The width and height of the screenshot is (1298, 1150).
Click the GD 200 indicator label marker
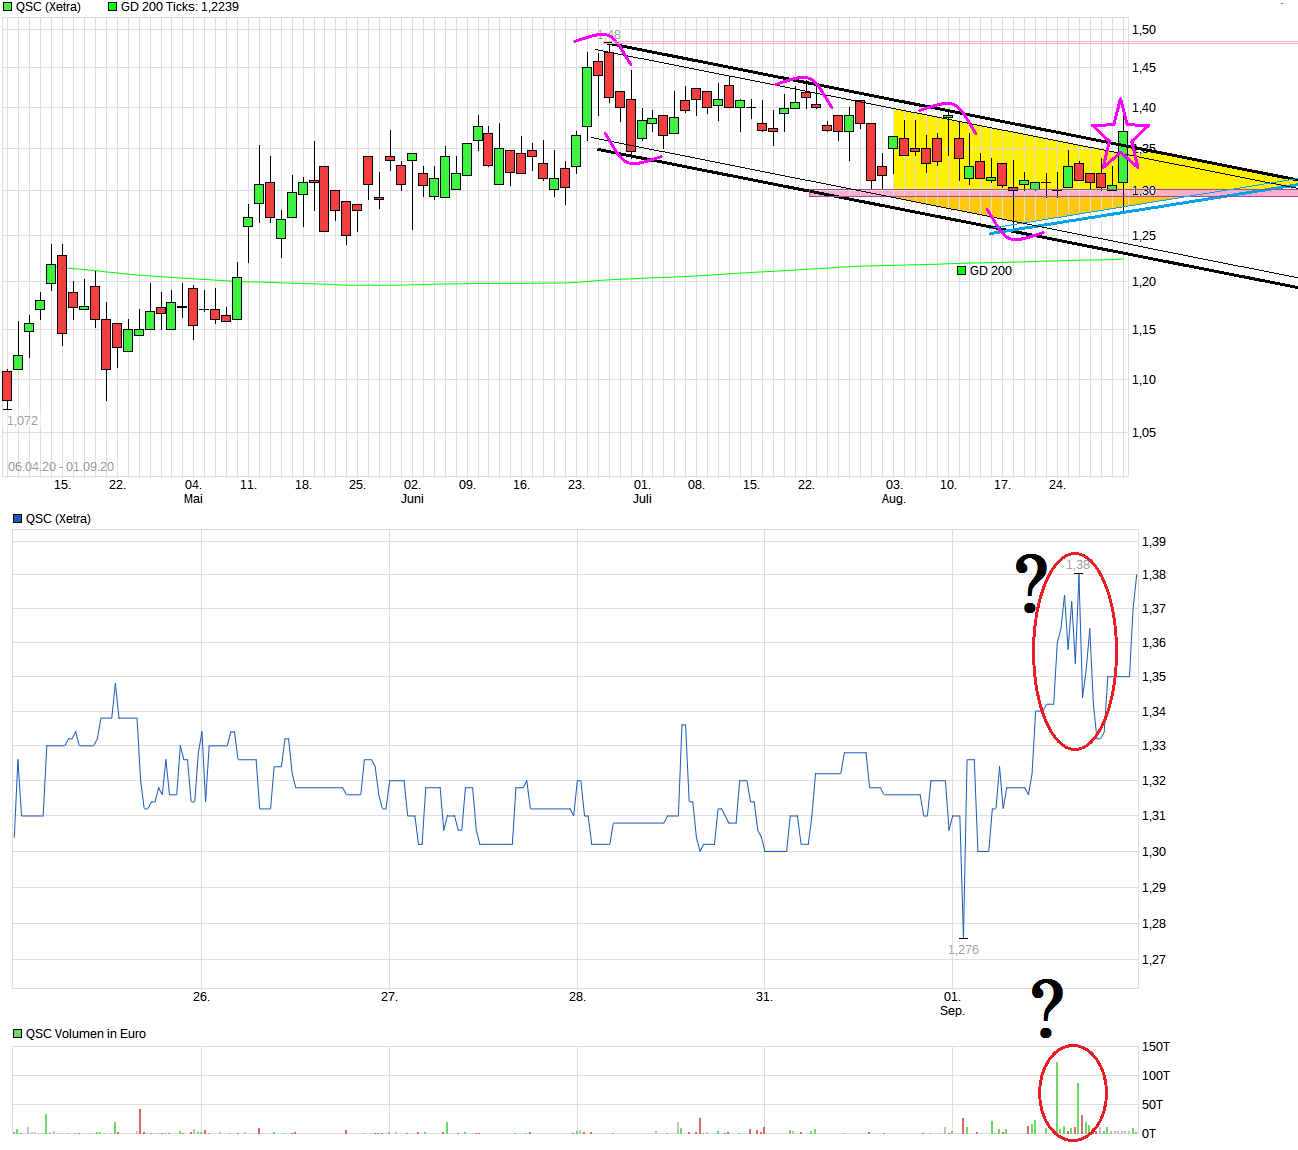[960, 270]
